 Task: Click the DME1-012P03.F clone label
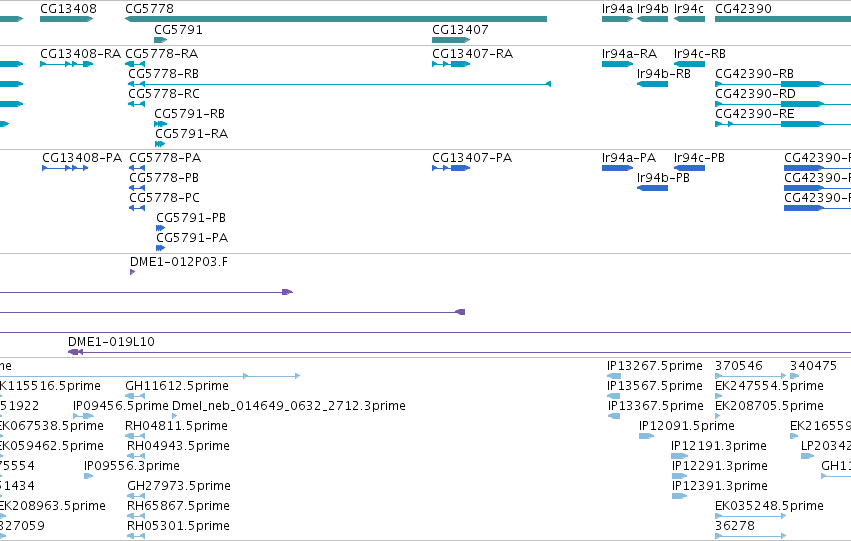179,262
